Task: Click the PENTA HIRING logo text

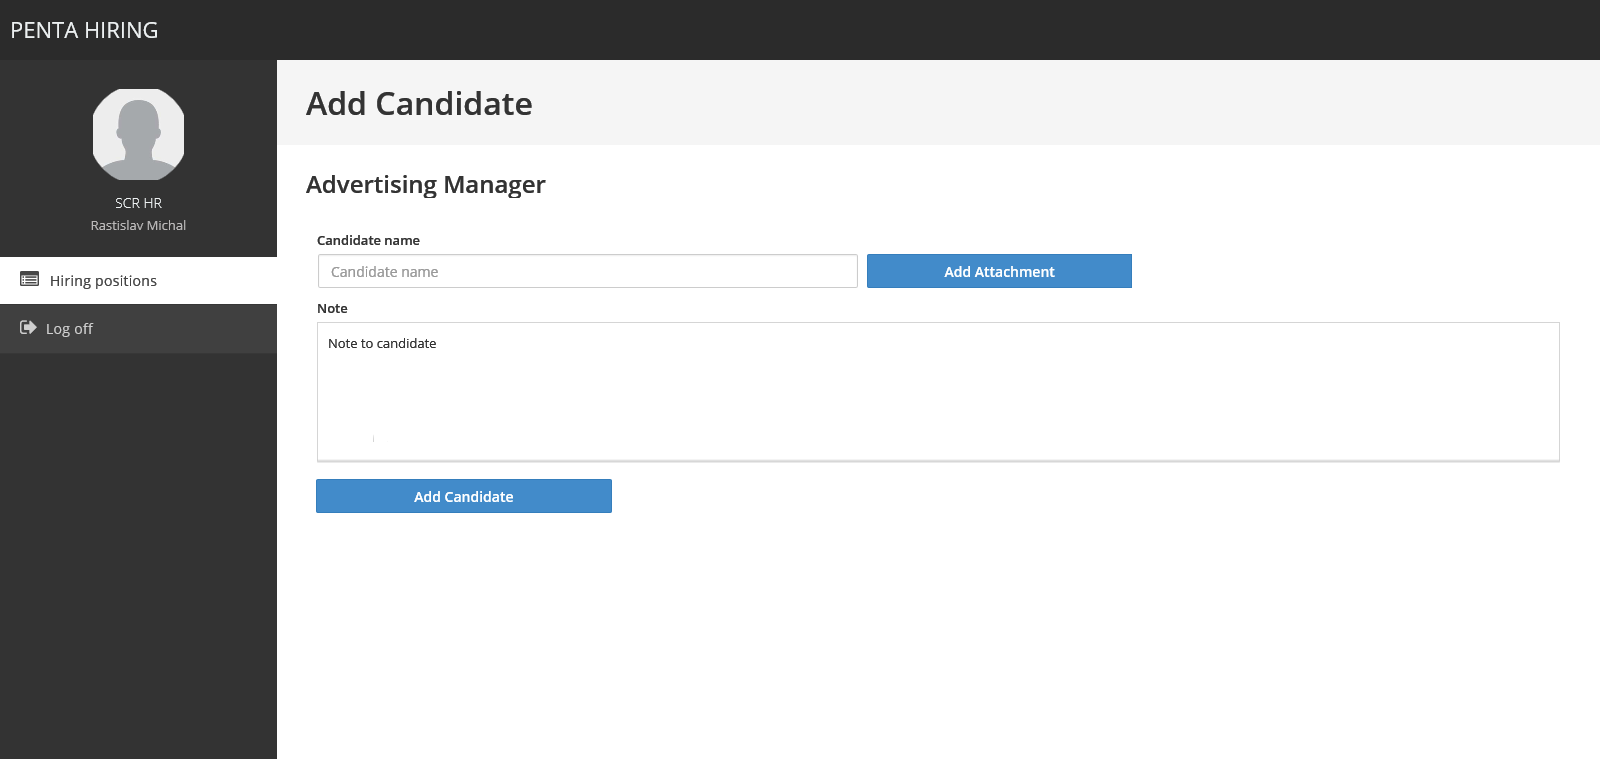Action: [84, 30]
